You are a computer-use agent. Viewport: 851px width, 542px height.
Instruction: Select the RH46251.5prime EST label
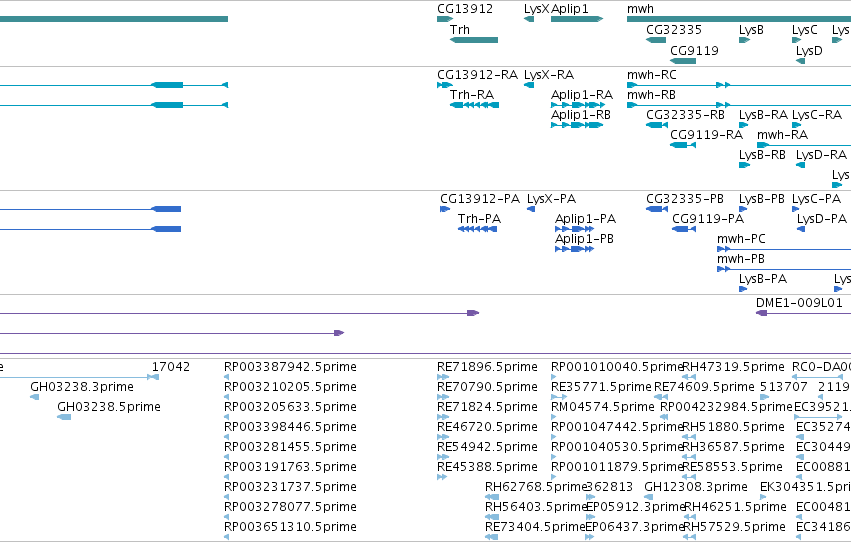735,507
